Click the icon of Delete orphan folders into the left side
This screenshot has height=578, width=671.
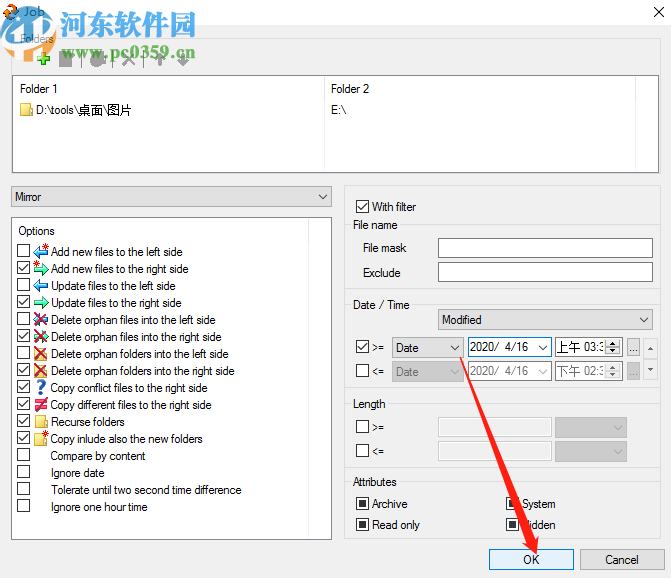(41, 353)
